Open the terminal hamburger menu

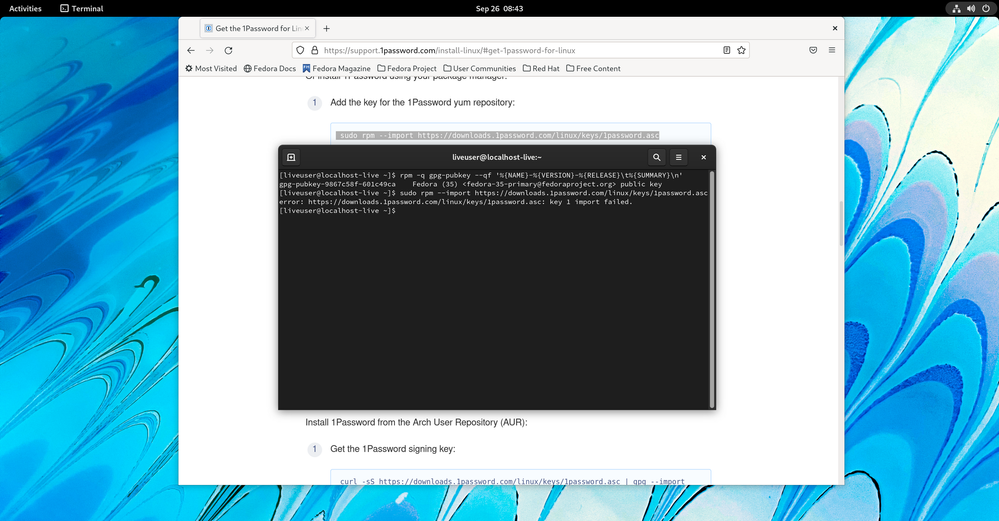click(678, 157)
